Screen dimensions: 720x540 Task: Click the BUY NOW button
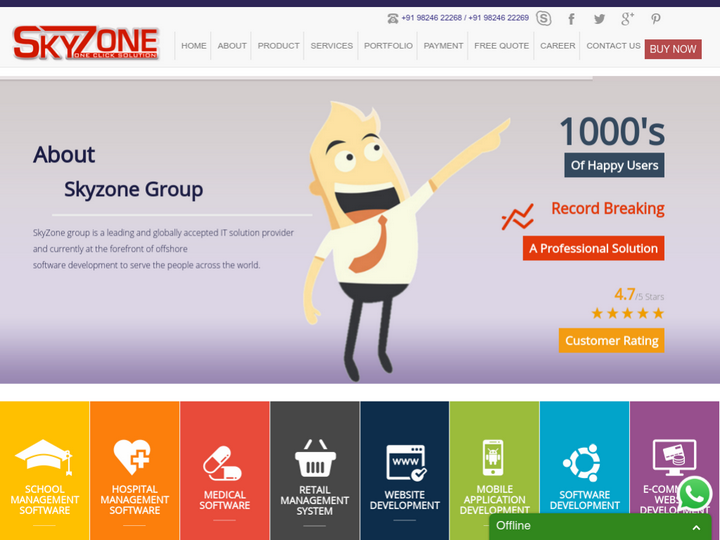click(x=672, y=49)
